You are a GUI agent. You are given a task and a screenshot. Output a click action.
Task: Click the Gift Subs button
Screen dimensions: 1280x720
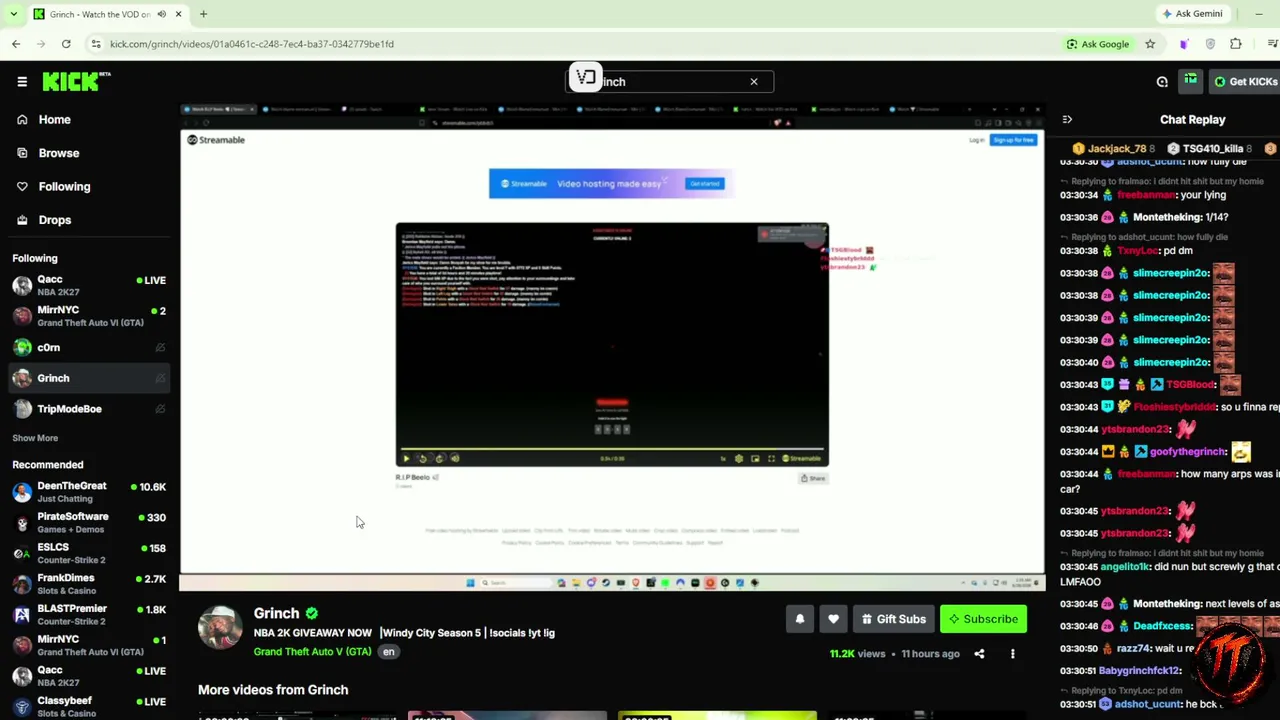tap(893, 619)
